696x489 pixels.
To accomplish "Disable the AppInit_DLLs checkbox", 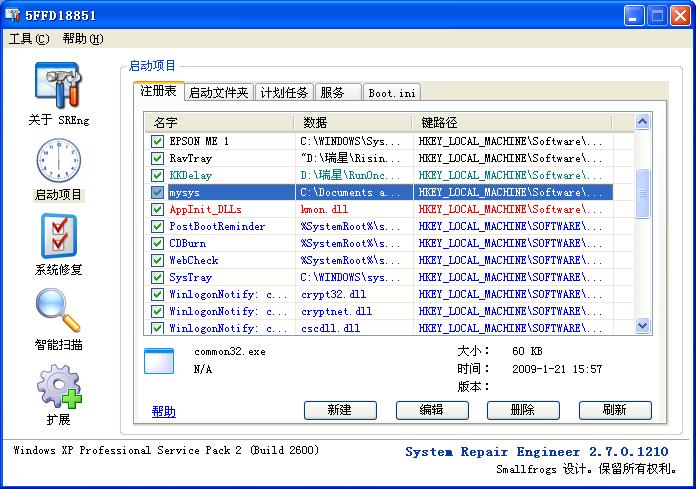I will (x=157, y=209).
